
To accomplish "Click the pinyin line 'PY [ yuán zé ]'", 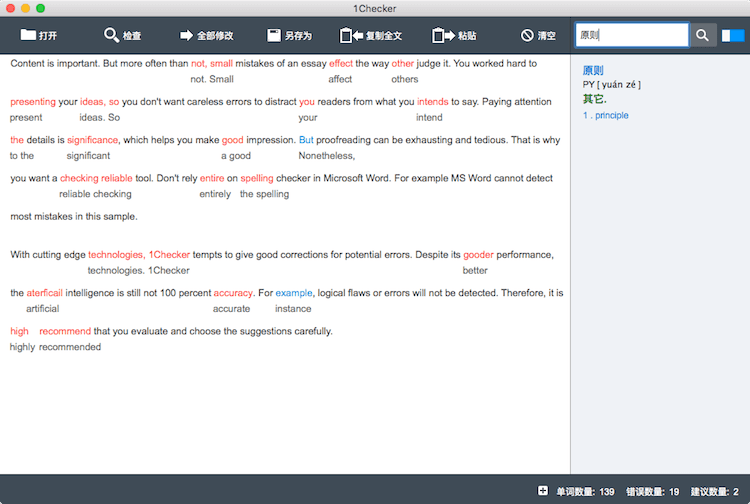I will pyautogui.click(x=611, y=85).
